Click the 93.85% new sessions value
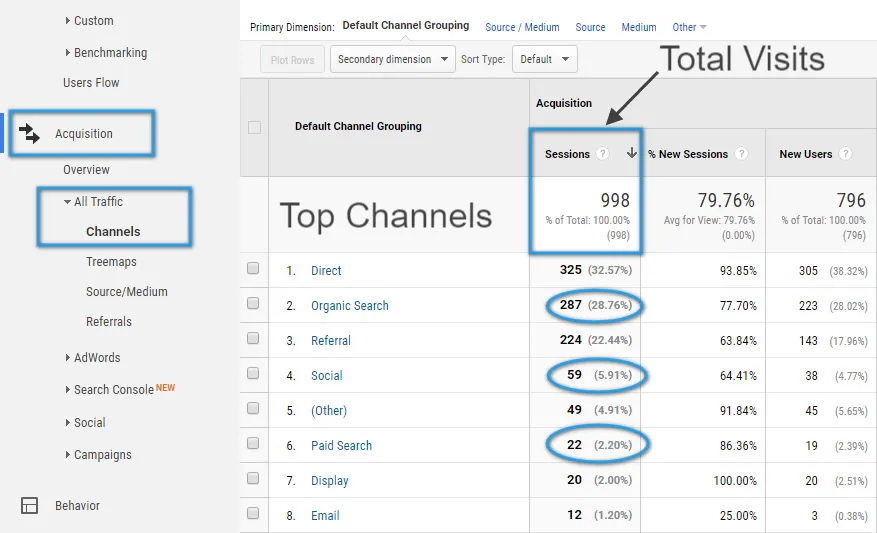 (738, 271)
